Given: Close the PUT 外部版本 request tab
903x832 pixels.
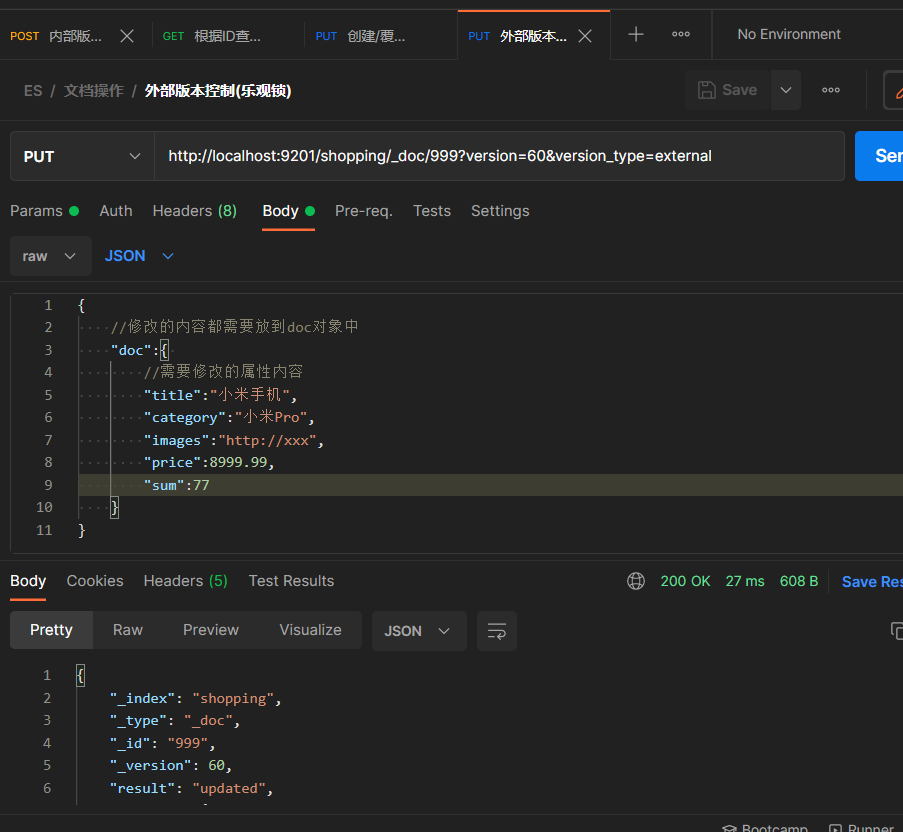Looking at the screenshot, I should pos(585,36).
